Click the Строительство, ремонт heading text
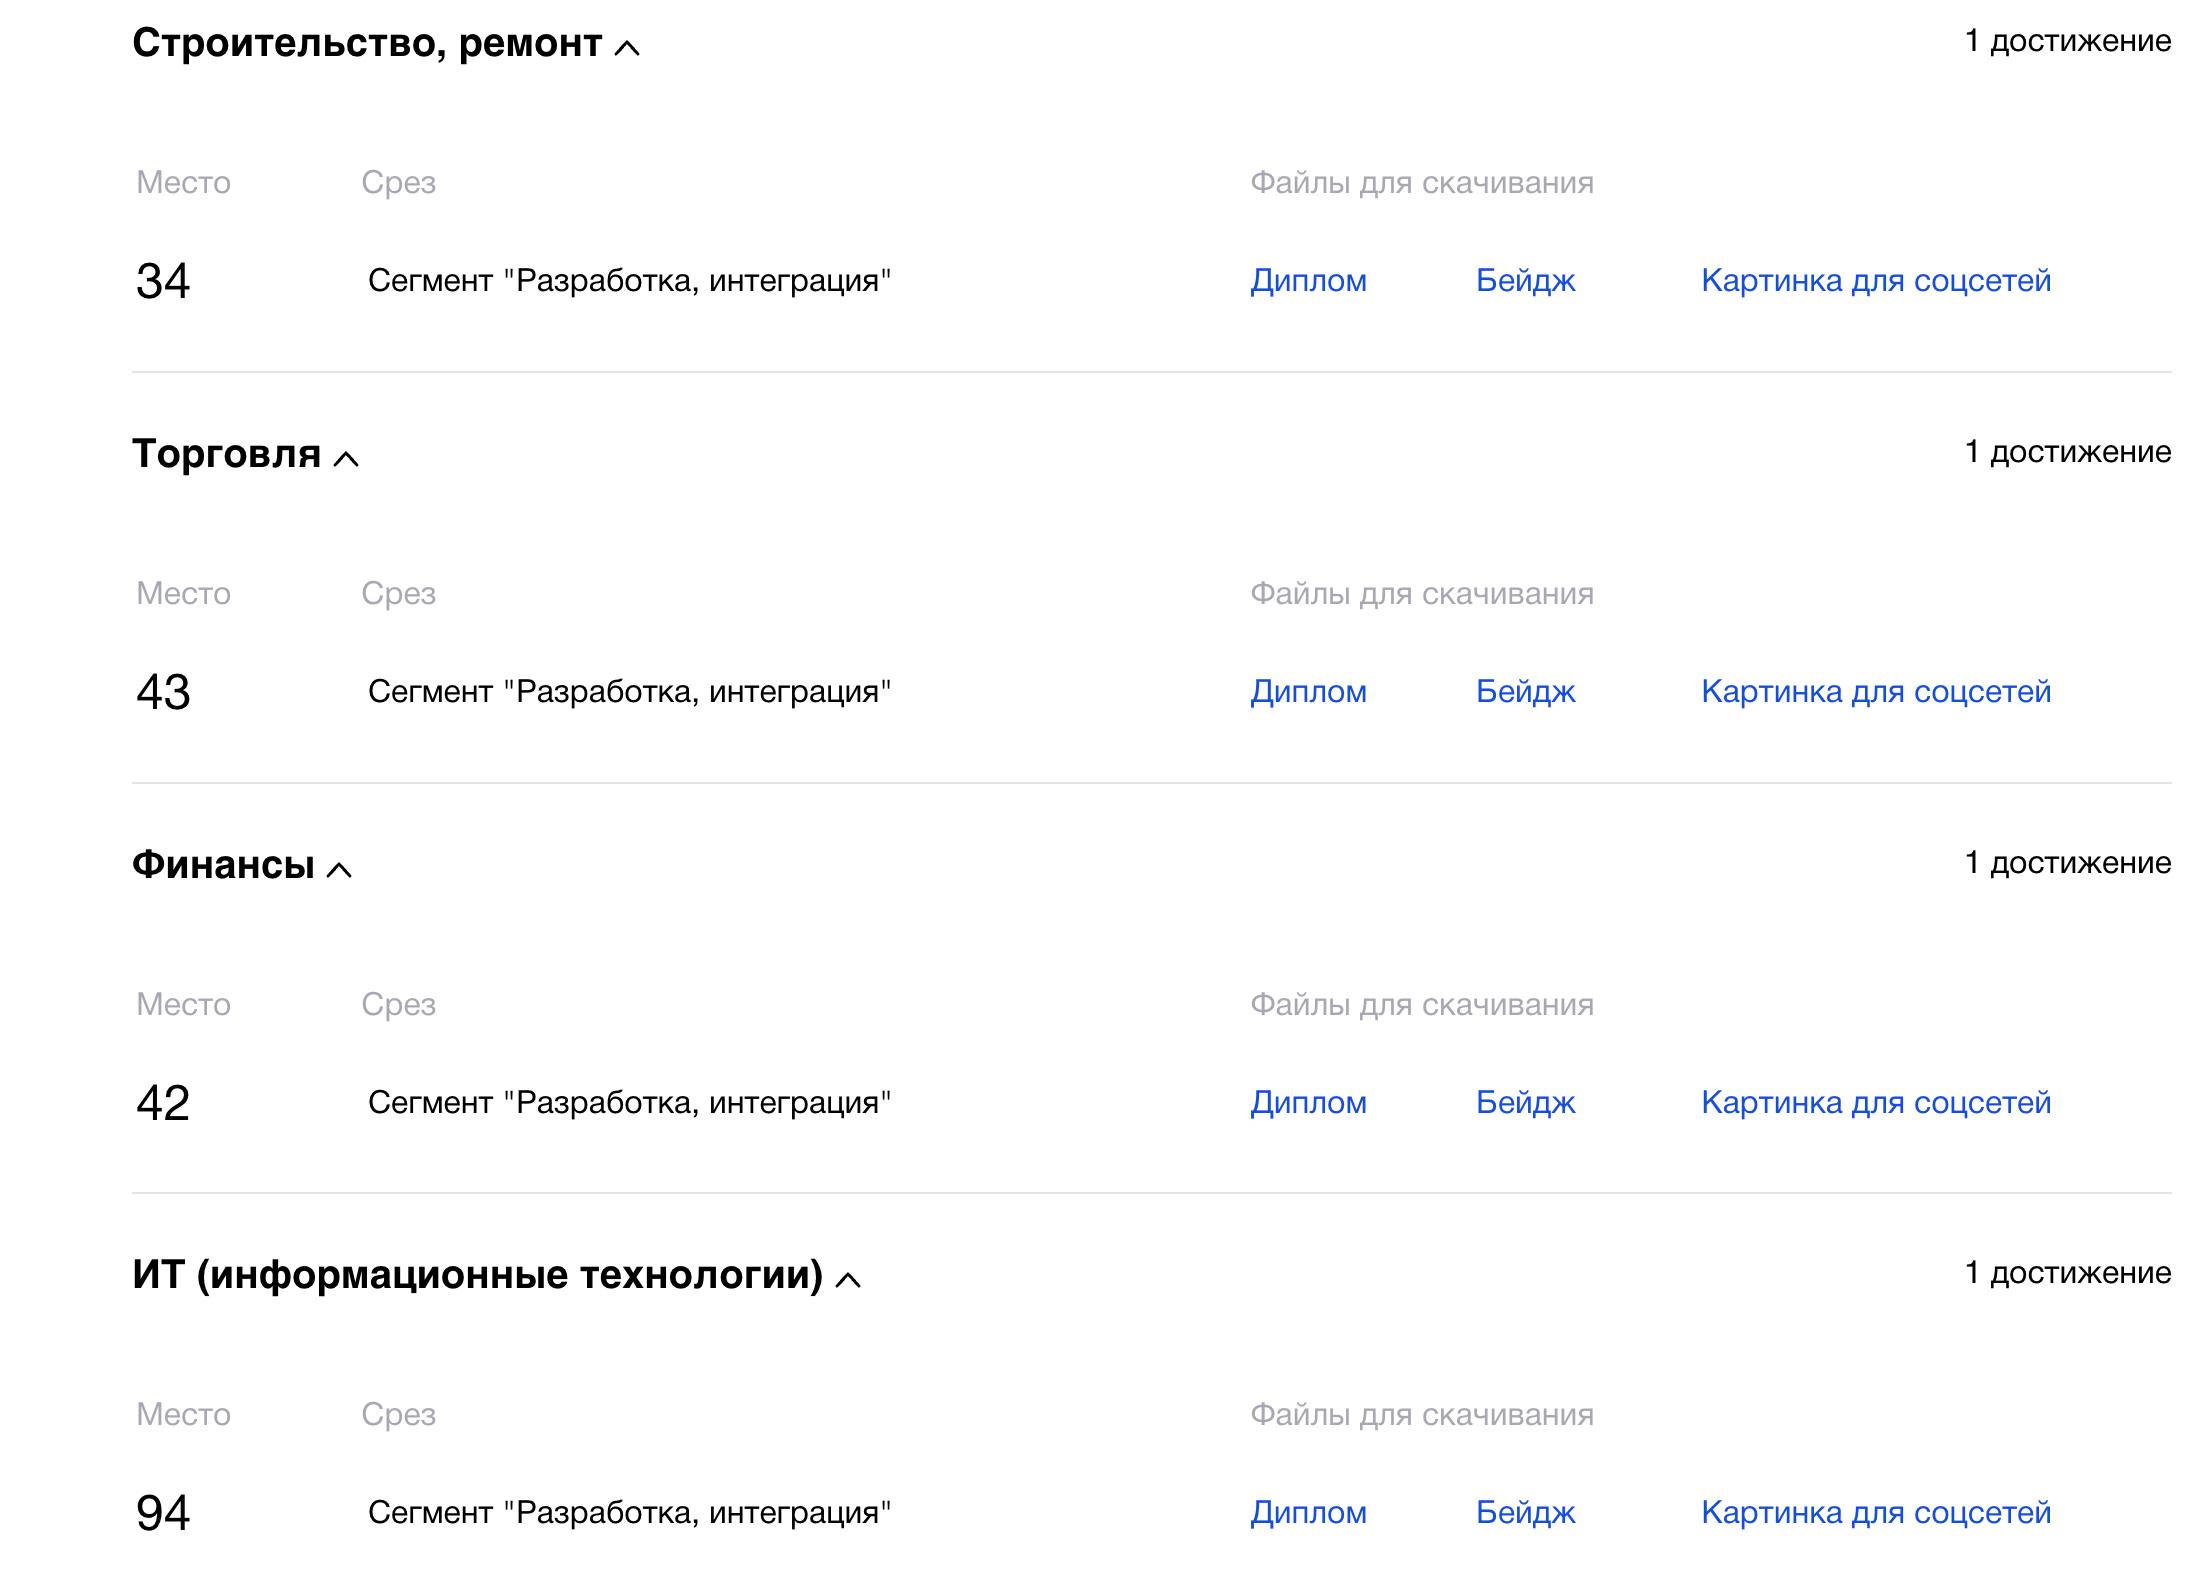The width and height of the screenshot is (2210, 1578). [367, 43]
